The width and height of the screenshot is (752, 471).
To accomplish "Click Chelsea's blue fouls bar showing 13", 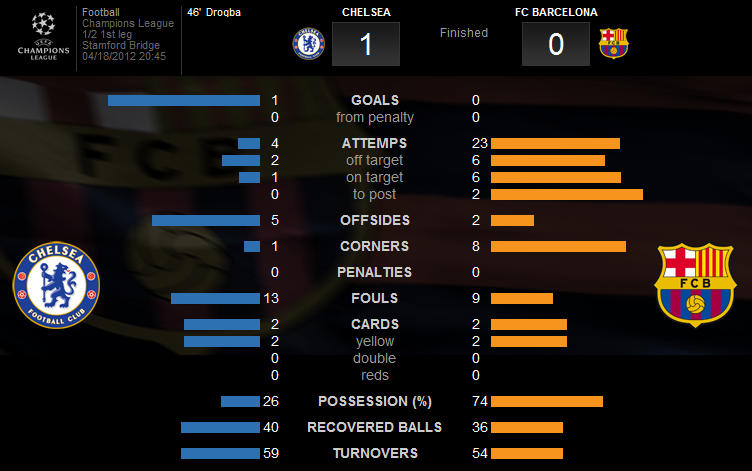I will (x=215, y=298).
